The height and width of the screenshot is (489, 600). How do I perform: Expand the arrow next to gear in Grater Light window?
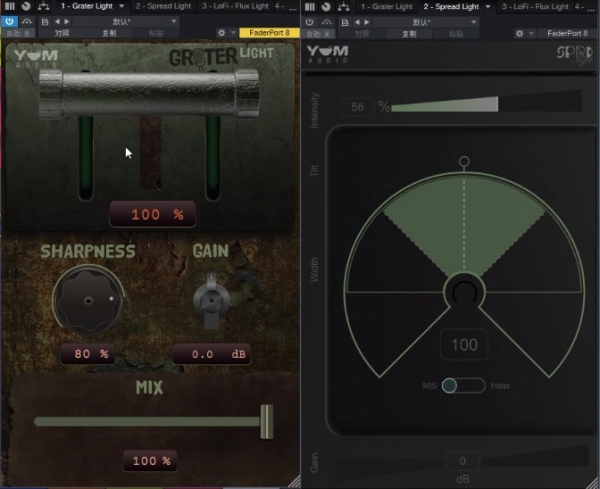(x=233, y=33)
